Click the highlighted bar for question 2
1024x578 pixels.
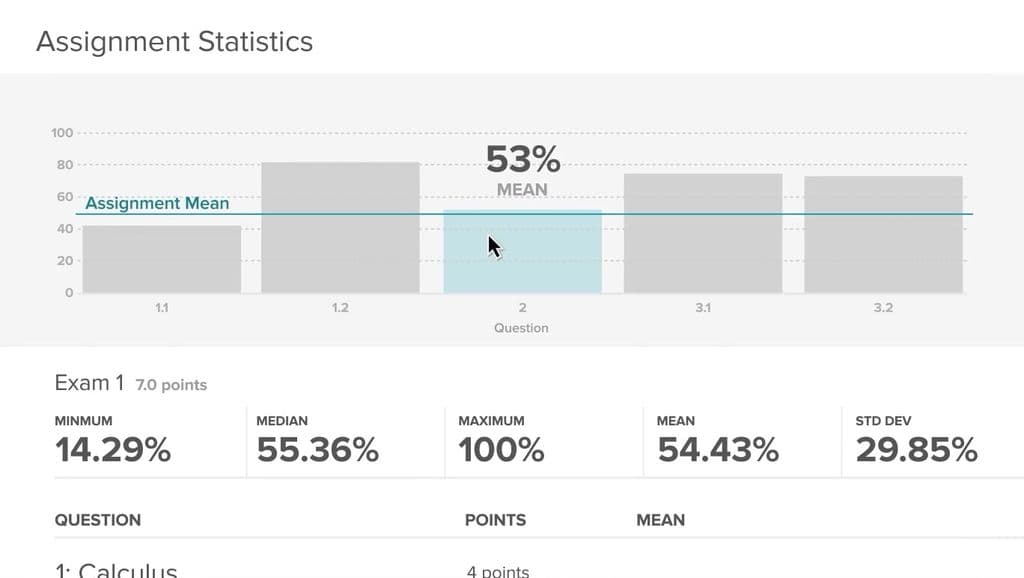(522, 251)
